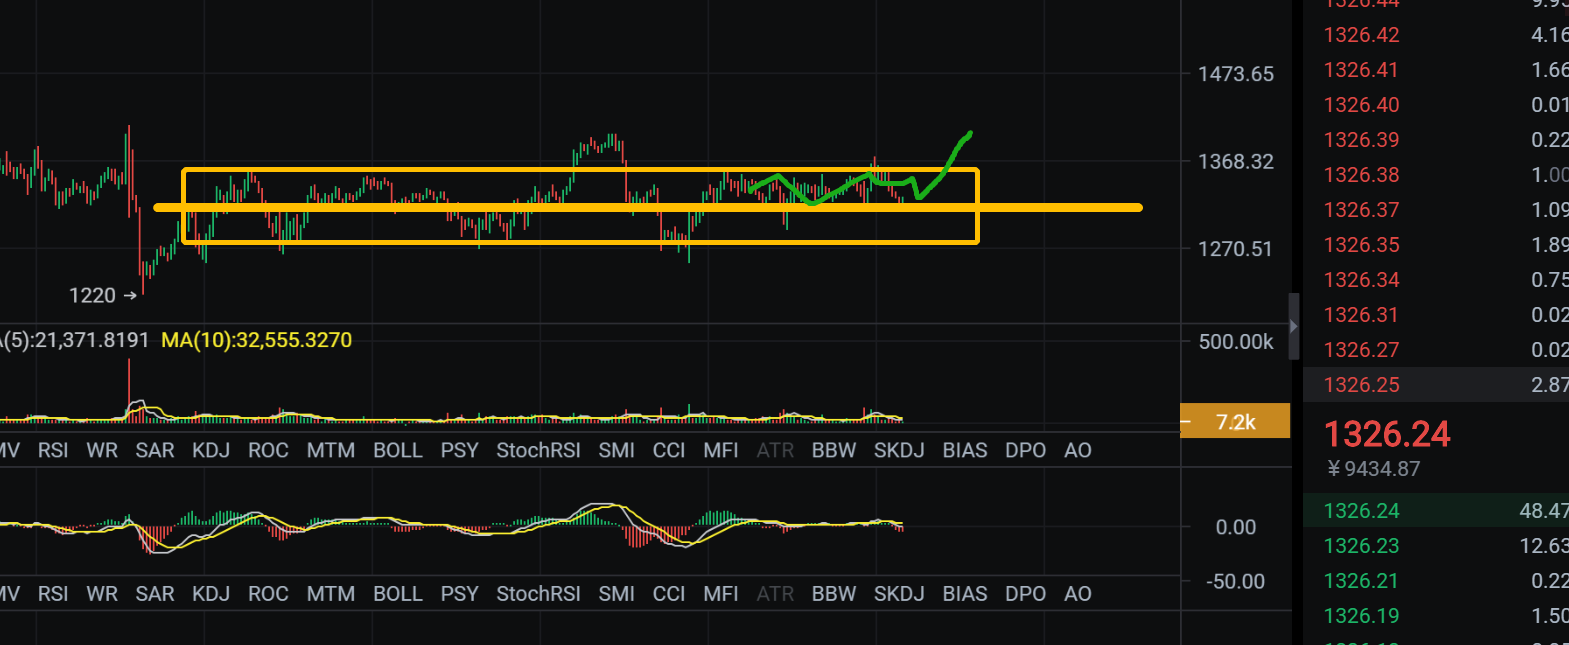1569x645 pixels.
Task: Select MTM in the upper indicator row
Action: (x=331, y=450)
